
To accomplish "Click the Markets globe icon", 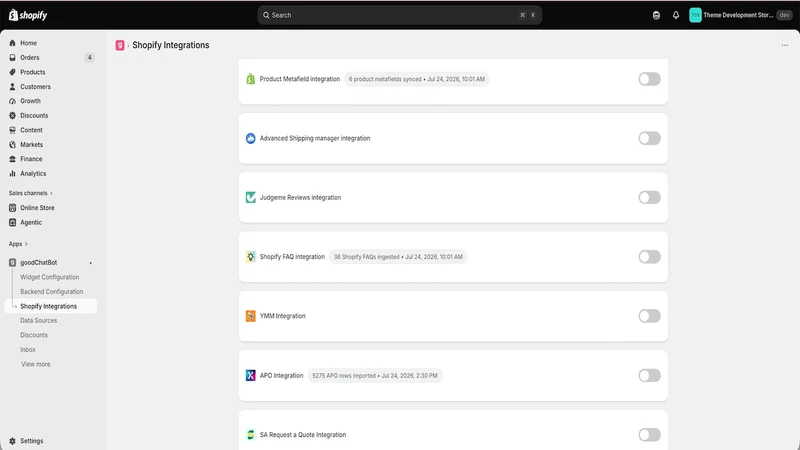I will pos(12,144).
